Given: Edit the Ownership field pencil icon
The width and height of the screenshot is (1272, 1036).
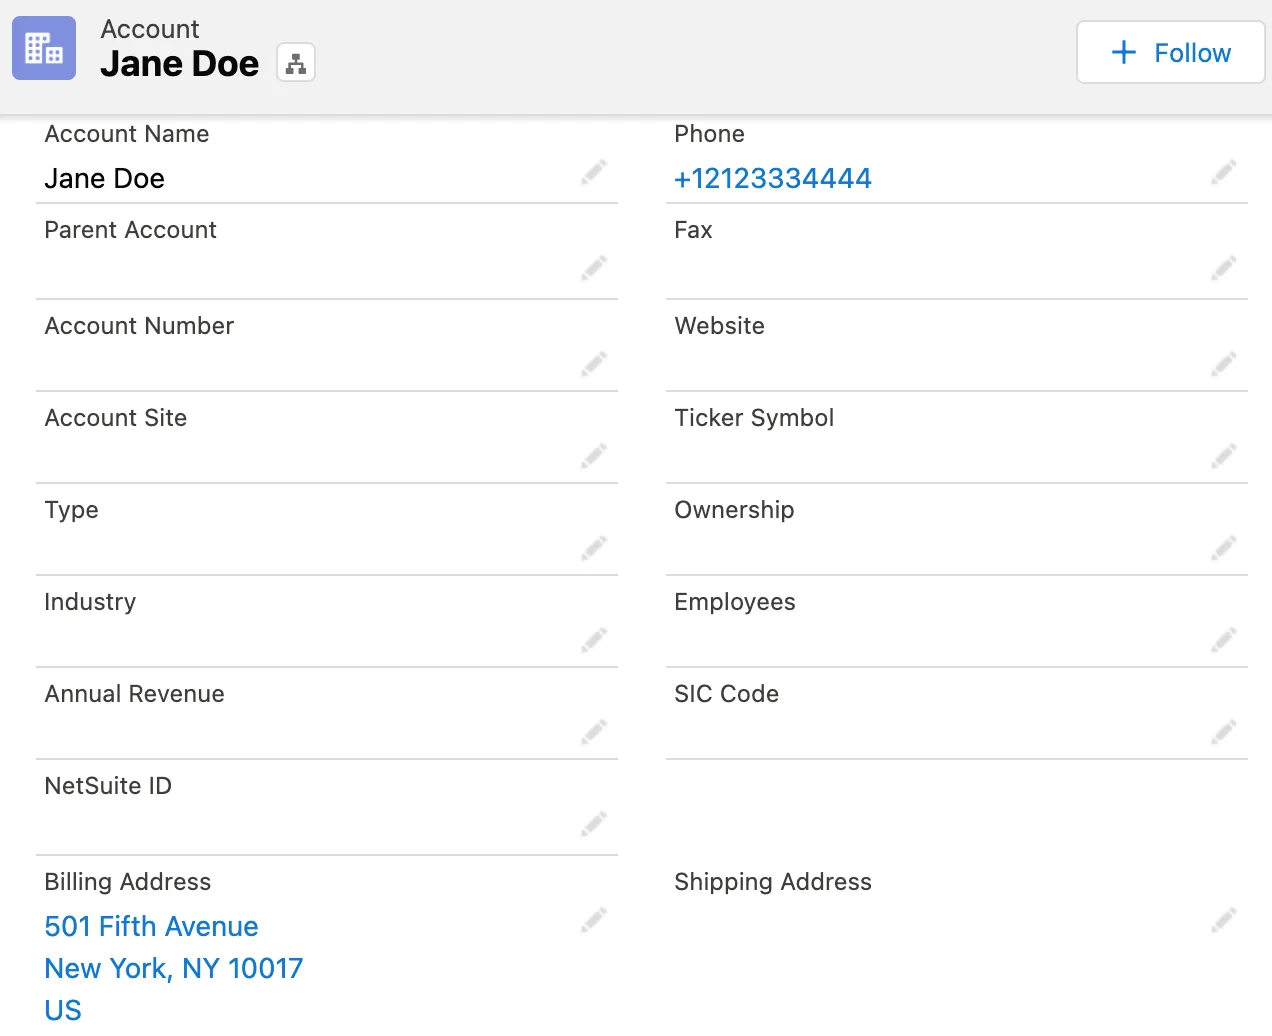Looking at the screenshot, I should point(1223,548).
